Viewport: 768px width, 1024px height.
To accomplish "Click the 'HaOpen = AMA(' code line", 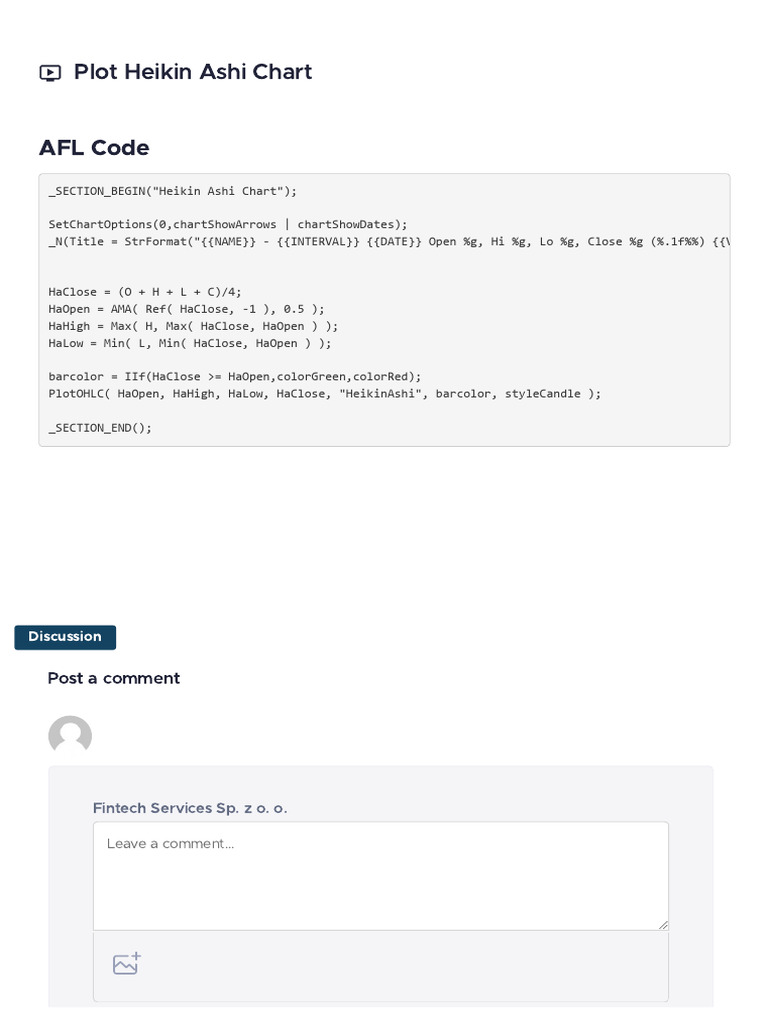I will [186, 309].
